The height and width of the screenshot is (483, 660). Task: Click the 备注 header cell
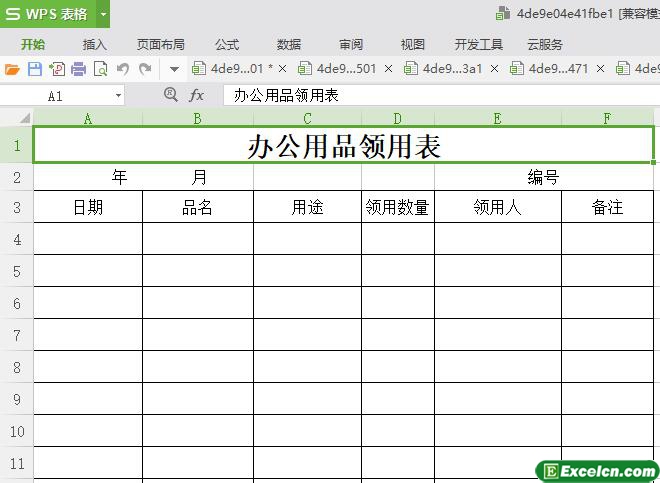tap(607, 207)
